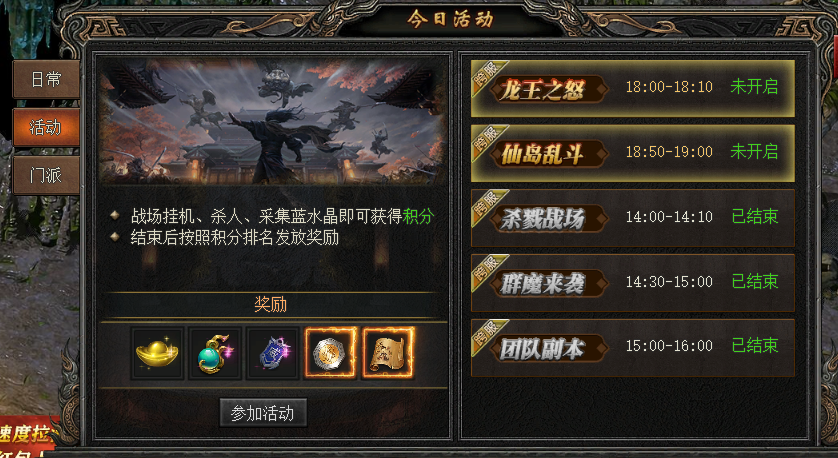
Task: Open the 团队副本 event entry
Action: [x=633, y=347]
